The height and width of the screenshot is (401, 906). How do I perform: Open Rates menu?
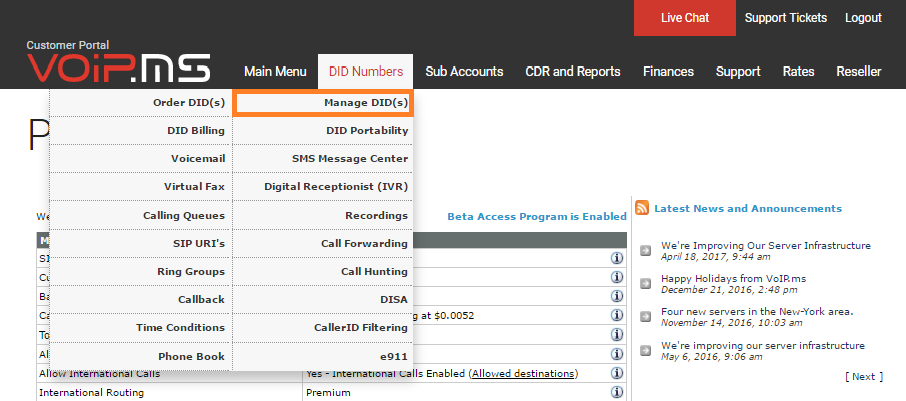[x=798, y=72]
